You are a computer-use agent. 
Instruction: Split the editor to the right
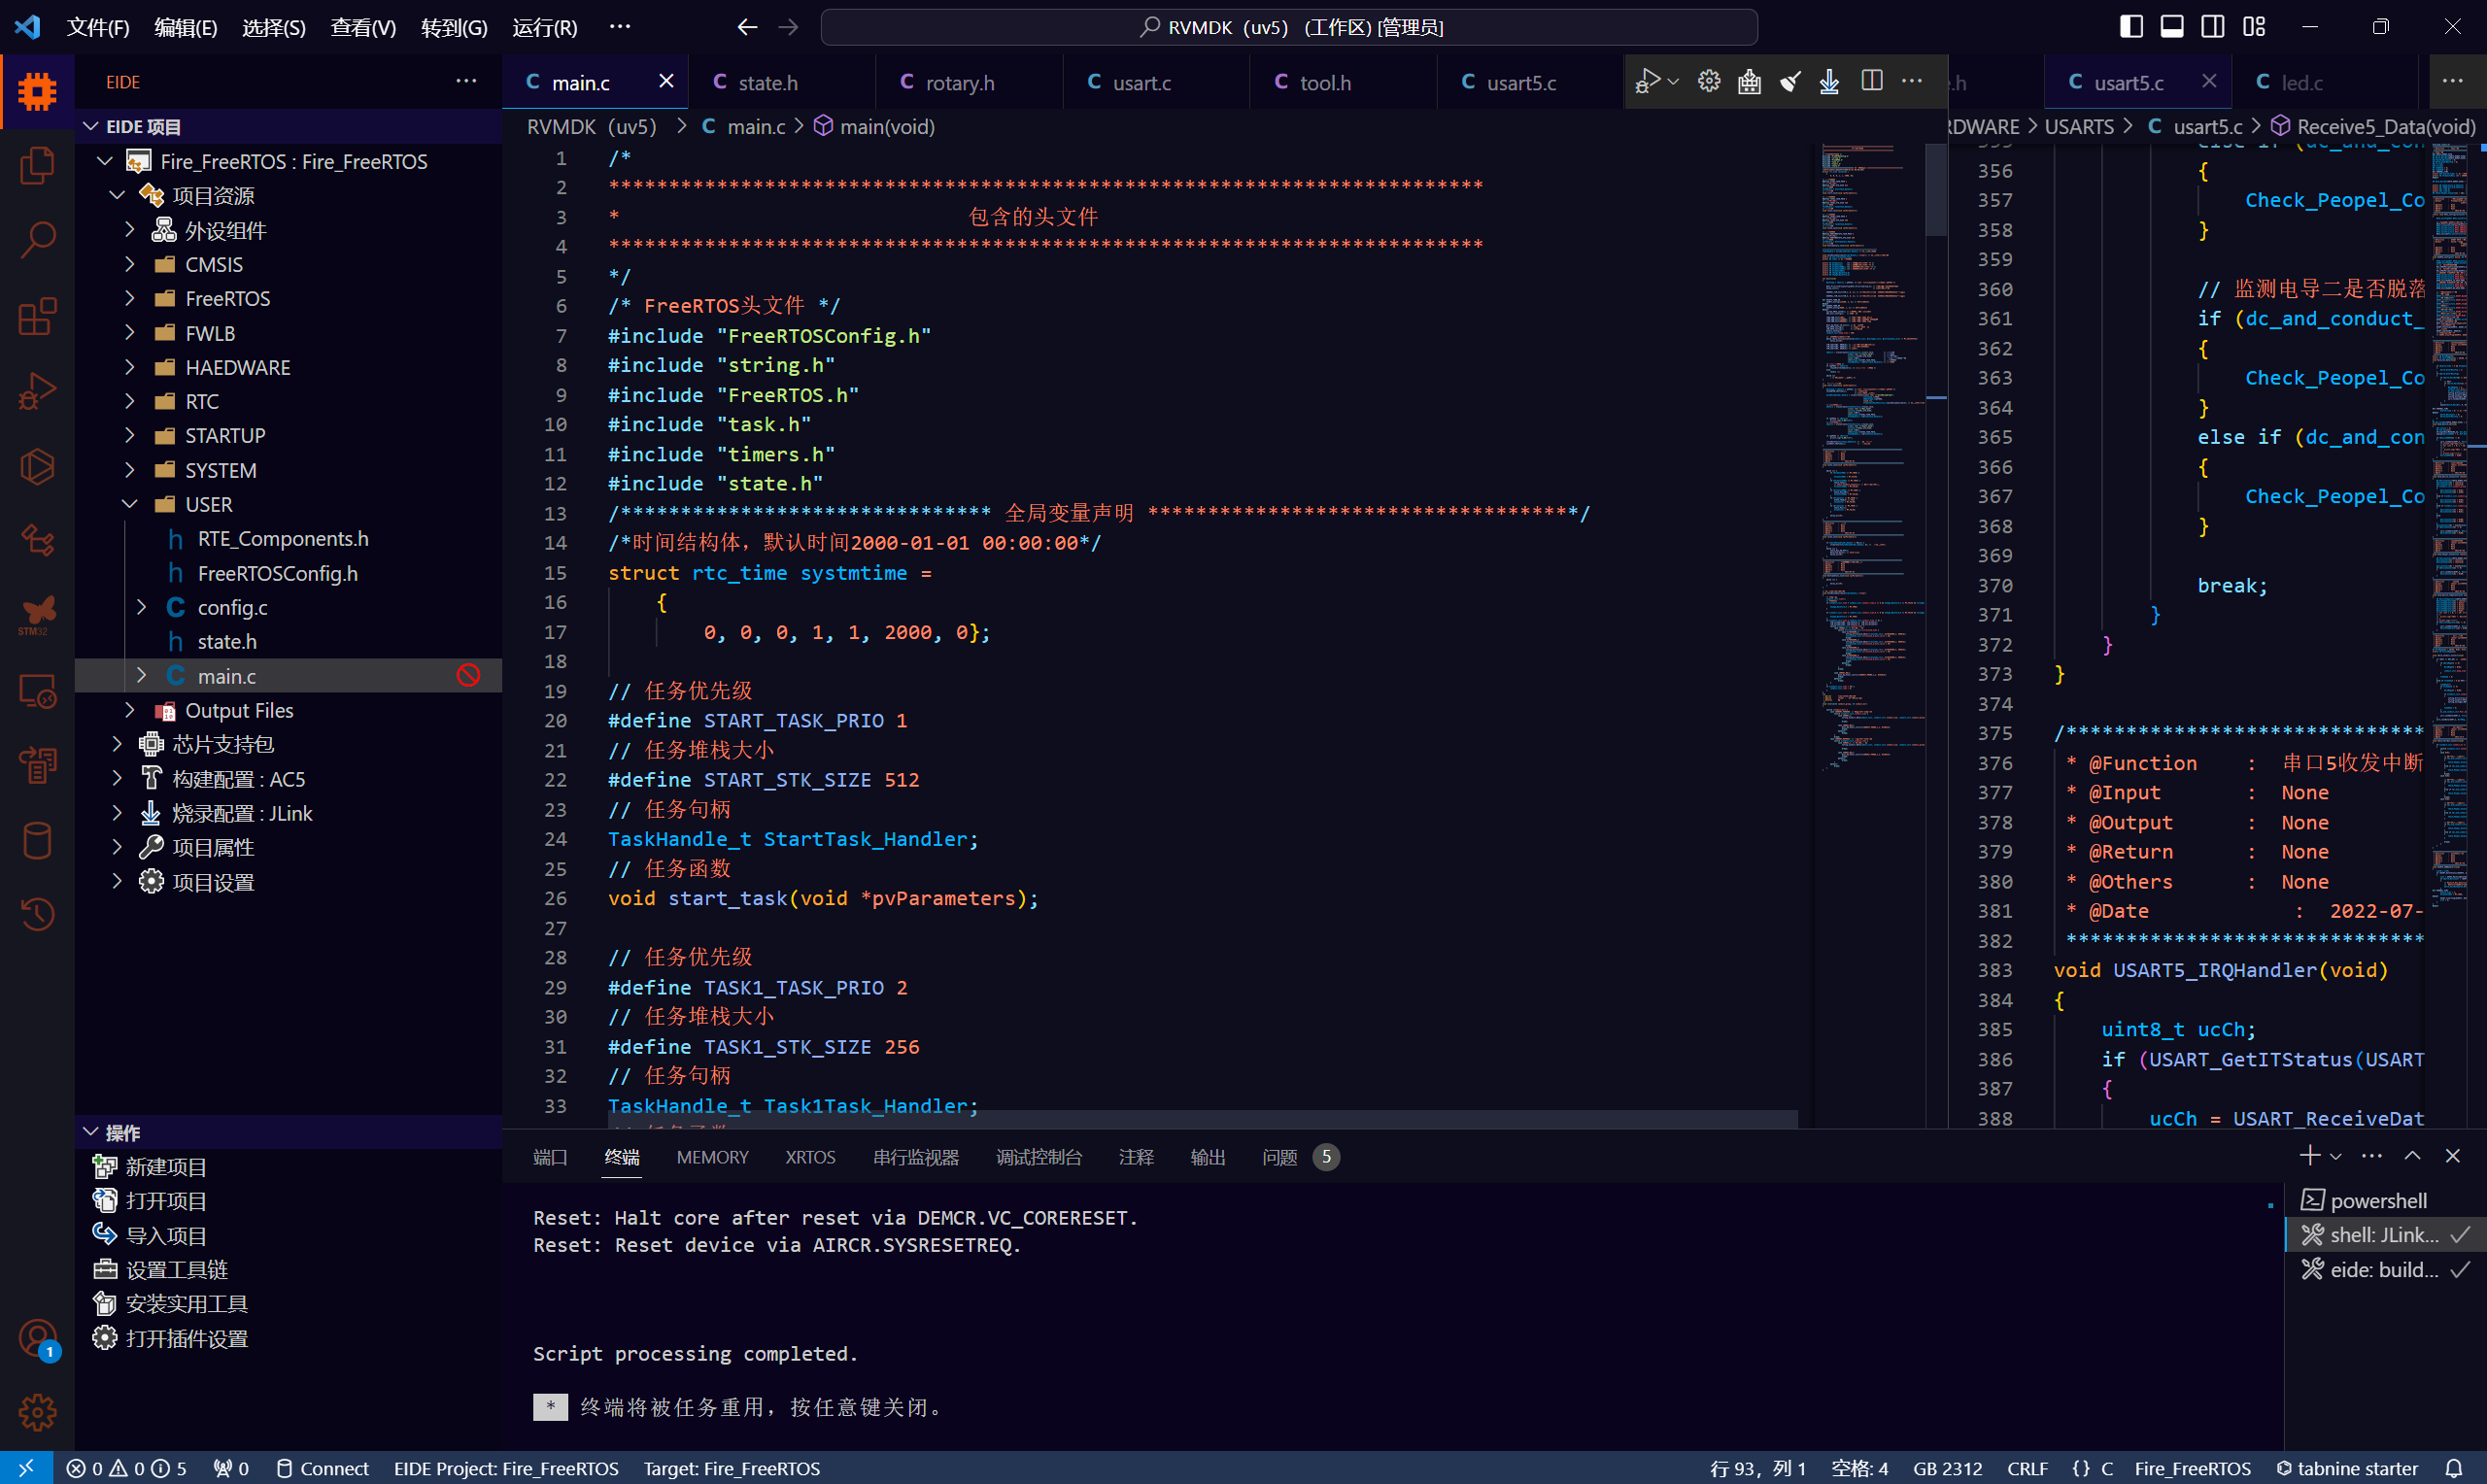(x=1872, y=81)
